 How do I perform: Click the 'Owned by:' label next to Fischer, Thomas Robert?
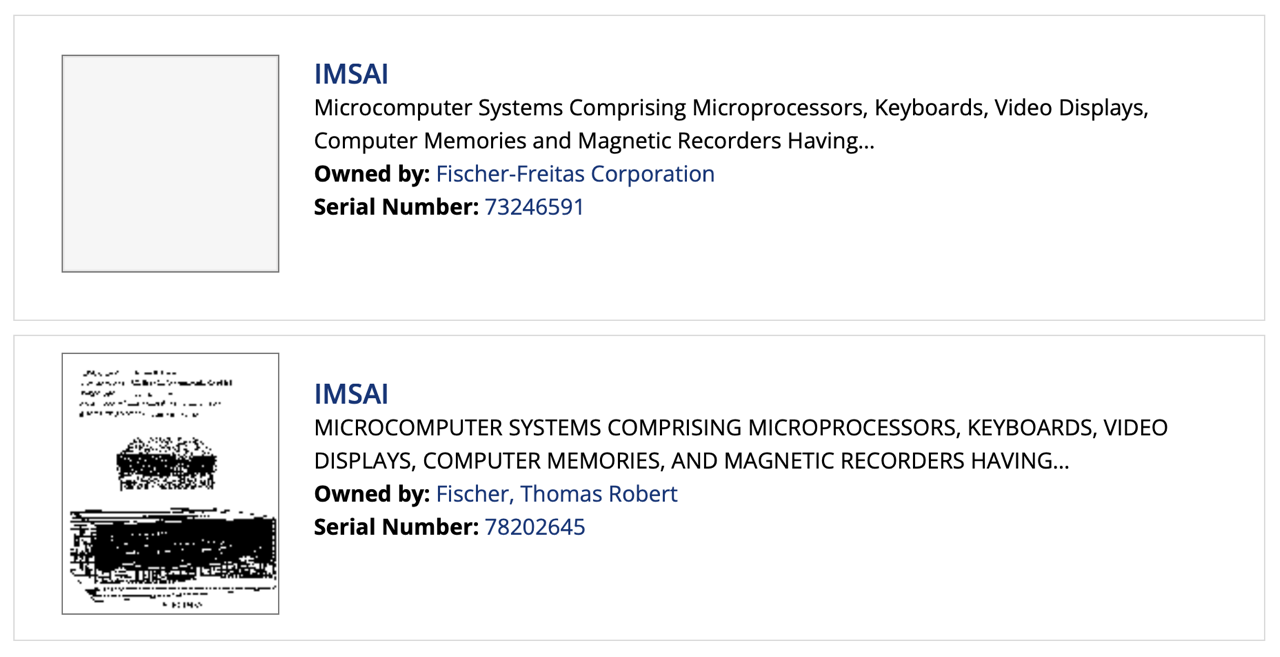click(372, 494)
